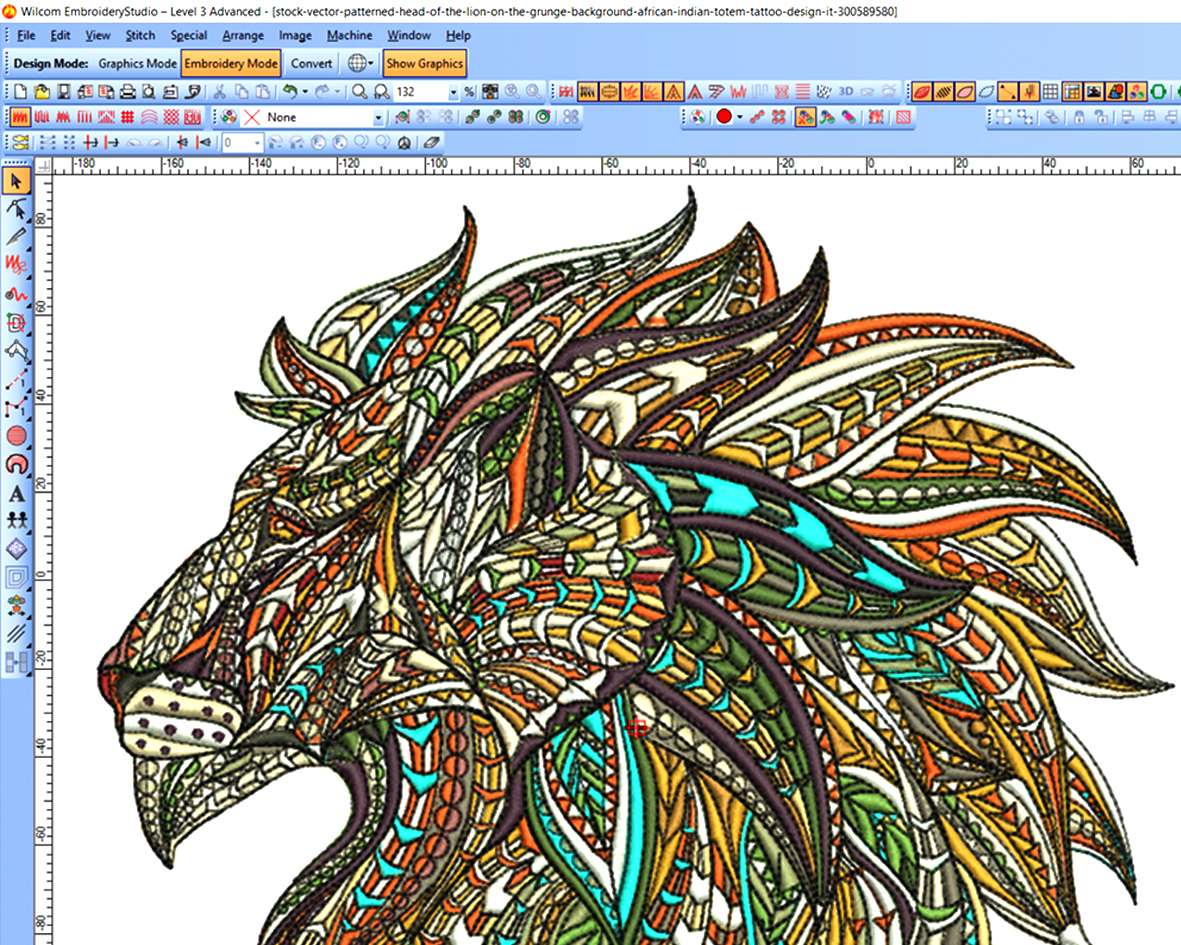Click the eraser icon in bottom toolbar

click(x=431, y=142)
